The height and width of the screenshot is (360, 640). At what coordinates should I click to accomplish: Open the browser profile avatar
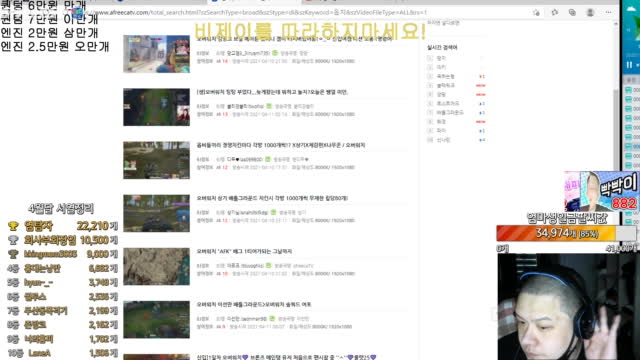point(590,13)
